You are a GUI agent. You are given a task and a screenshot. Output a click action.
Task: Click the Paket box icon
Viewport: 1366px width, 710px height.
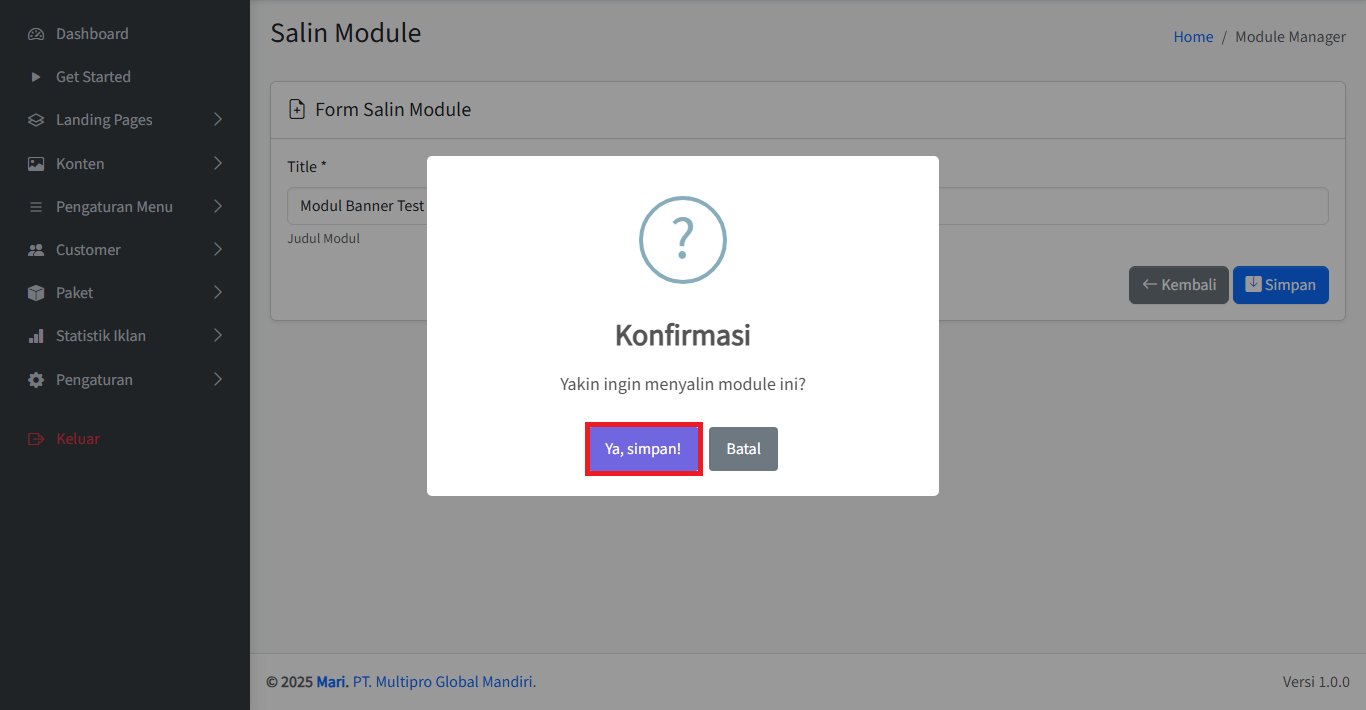[x=36, y=293]
